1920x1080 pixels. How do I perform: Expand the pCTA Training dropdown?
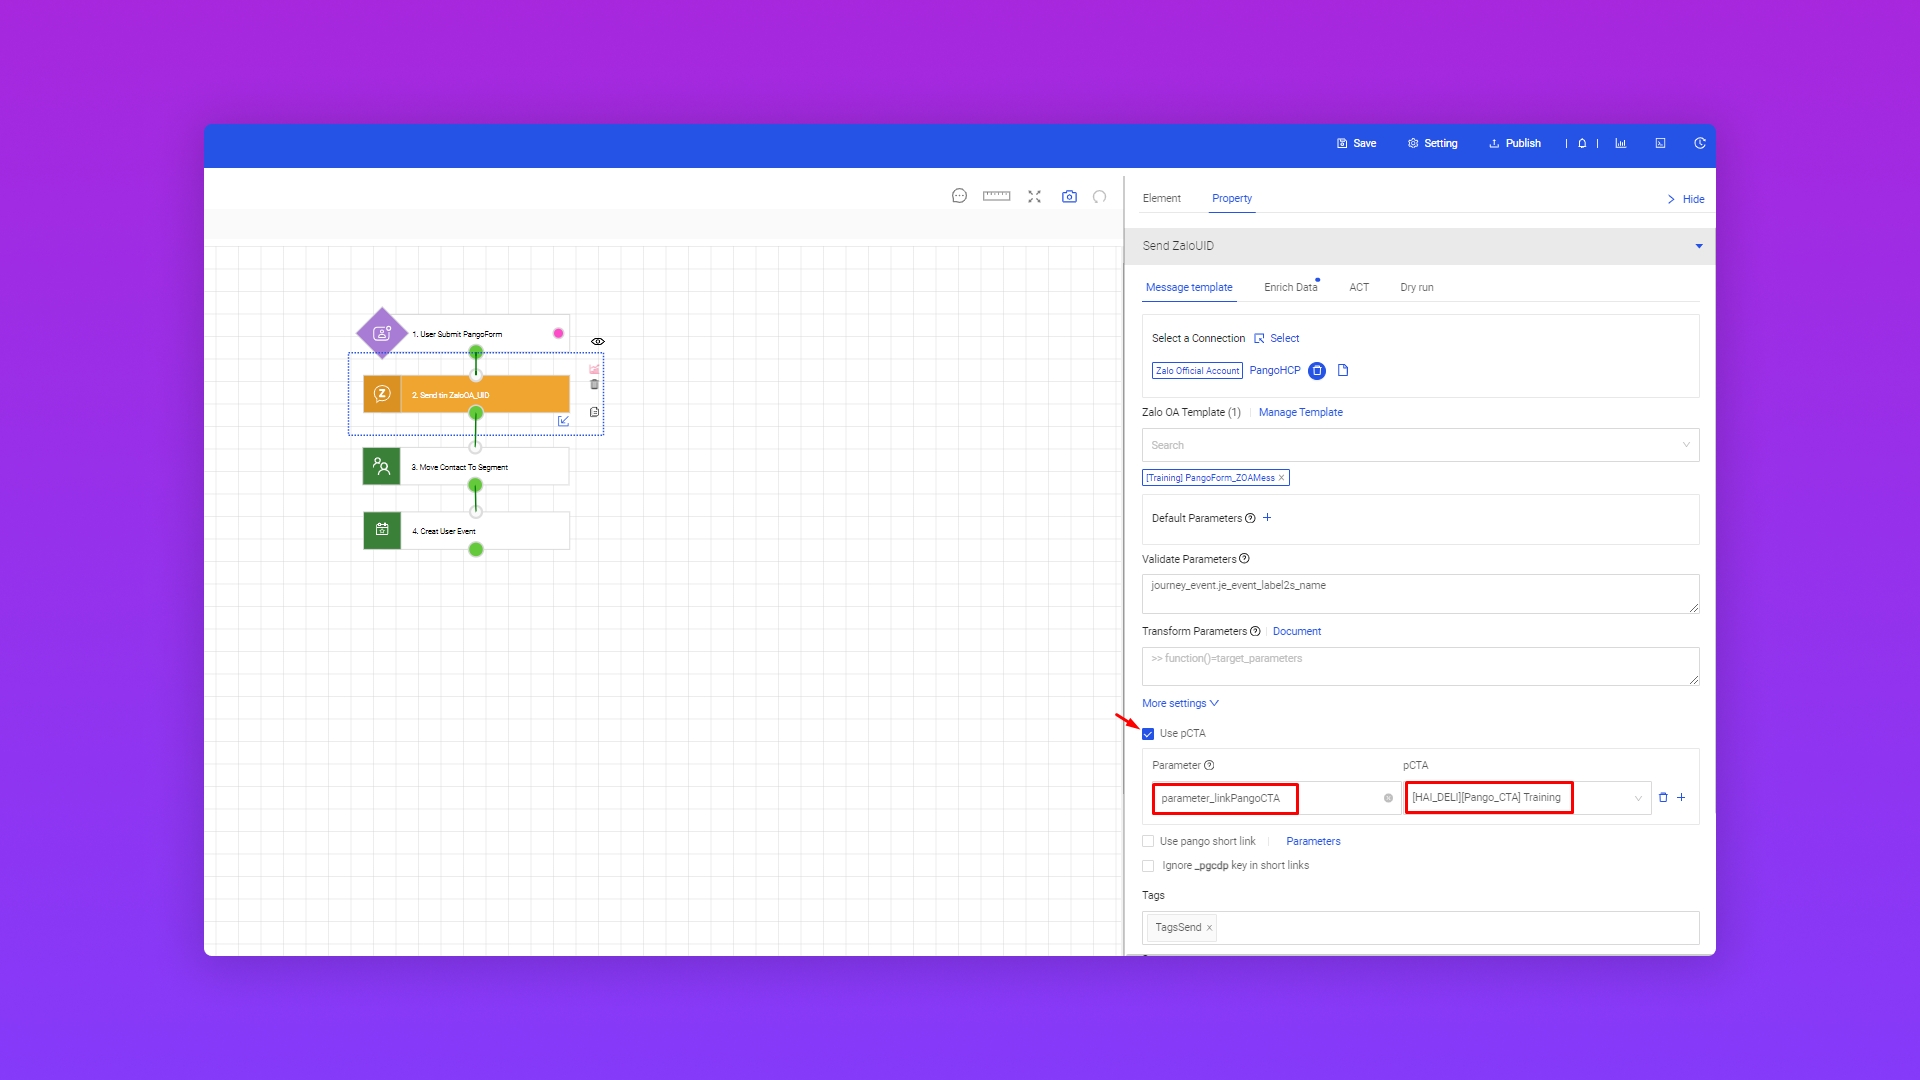point(1637,798)
